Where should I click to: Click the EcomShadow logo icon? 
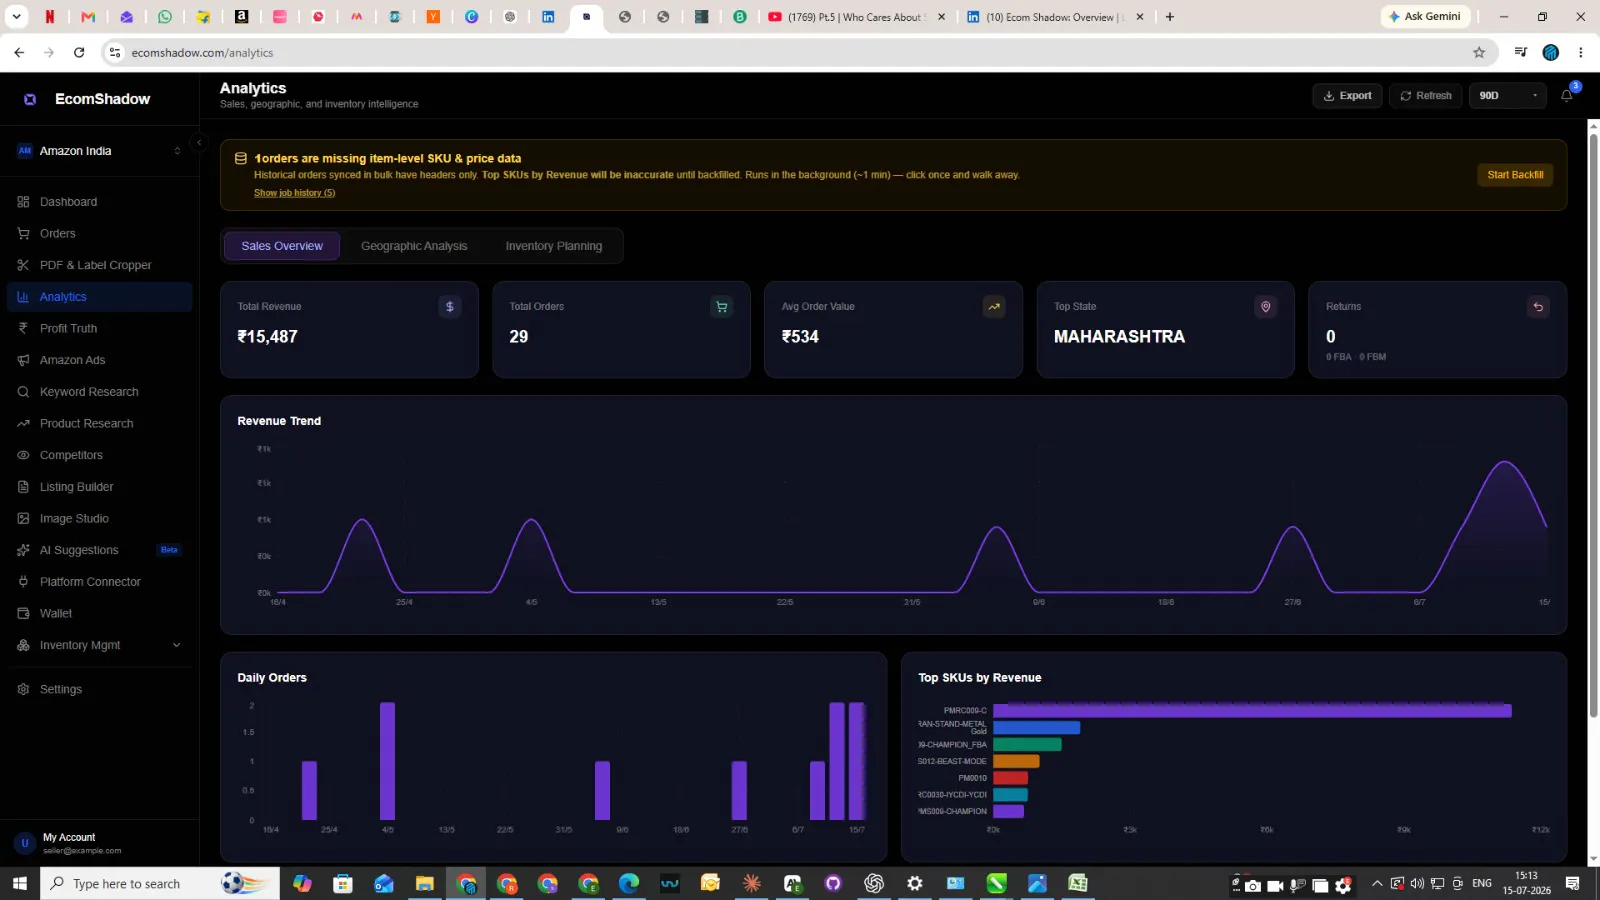pos(30,99)
